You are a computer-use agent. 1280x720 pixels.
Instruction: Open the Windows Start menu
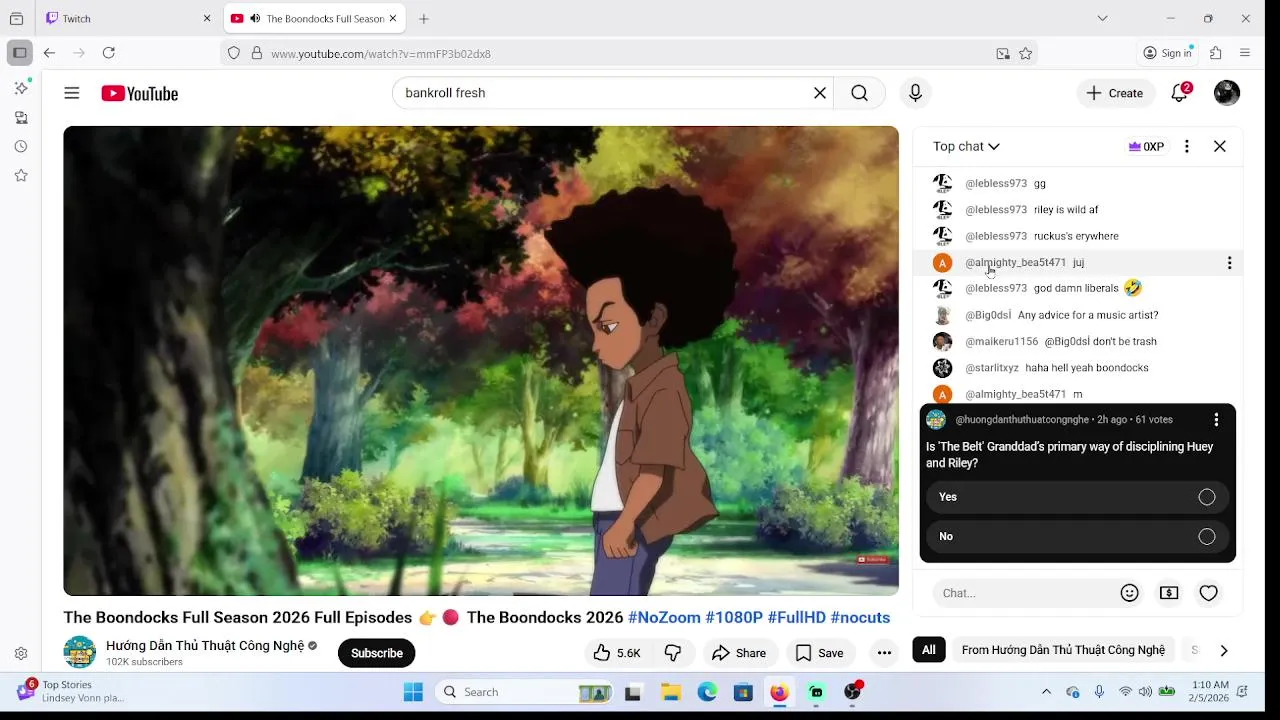click(x=413, y=692)
